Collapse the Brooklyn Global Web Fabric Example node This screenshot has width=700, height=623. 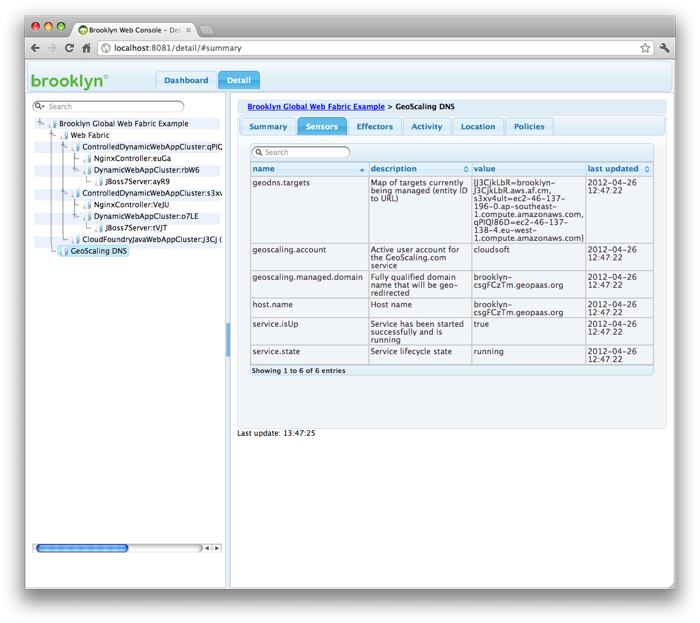pos(40,124)
